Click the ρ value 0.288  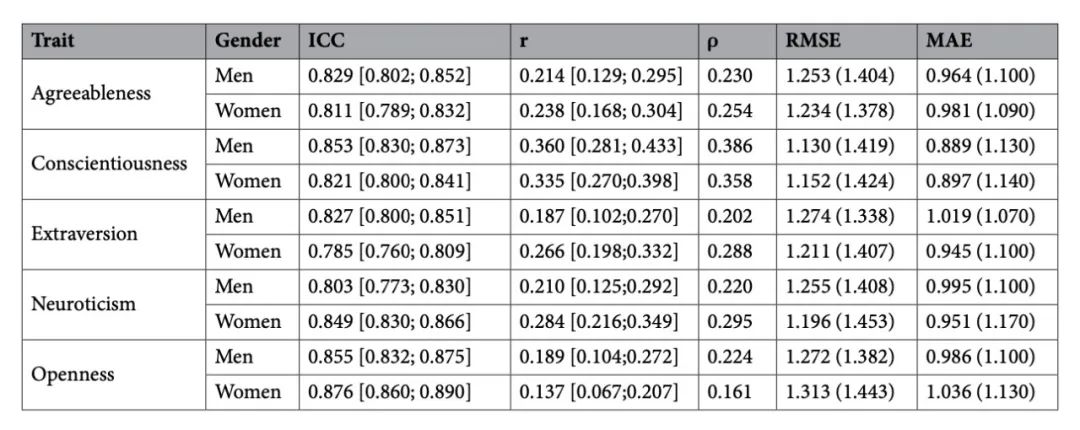[730, 252]
